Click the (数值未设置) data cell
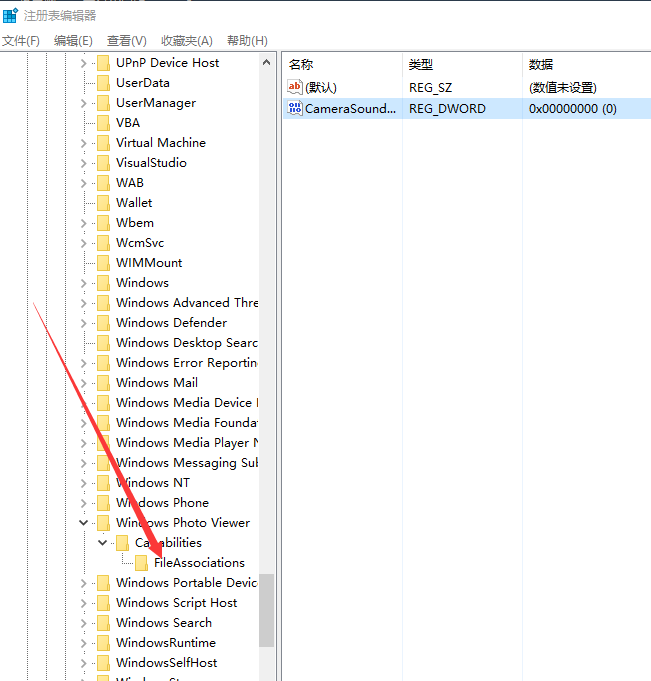The height and width of the screenshot is (681, 651). click(562, 88)
